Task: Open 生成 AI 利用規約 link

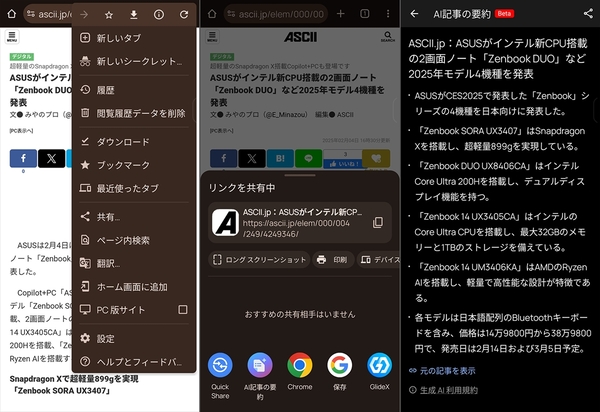Action: (443, 390)
